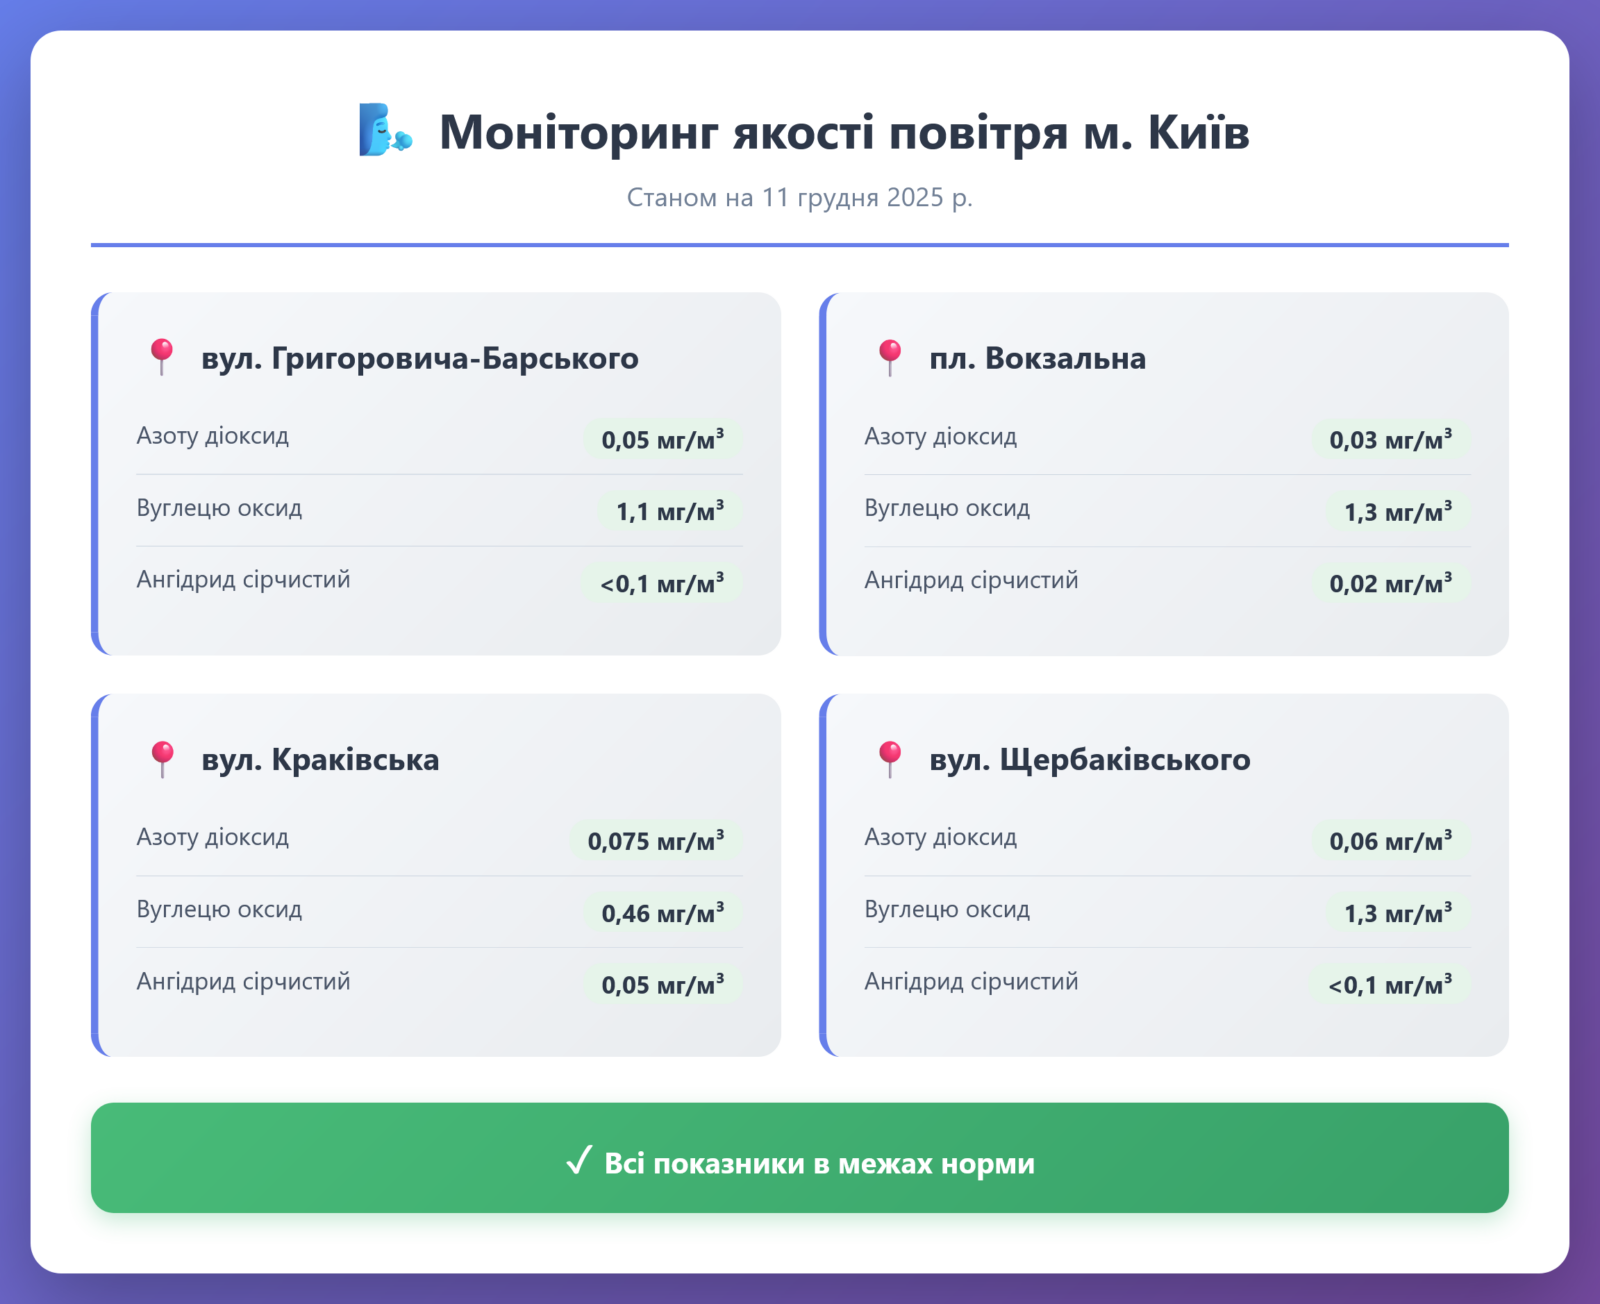Screen dimensions: 1600x1304
Task: Click the 0,05 мг/м³ nitrogen dioxide badge for Григоровича-Барського
Action: [662, 440]
